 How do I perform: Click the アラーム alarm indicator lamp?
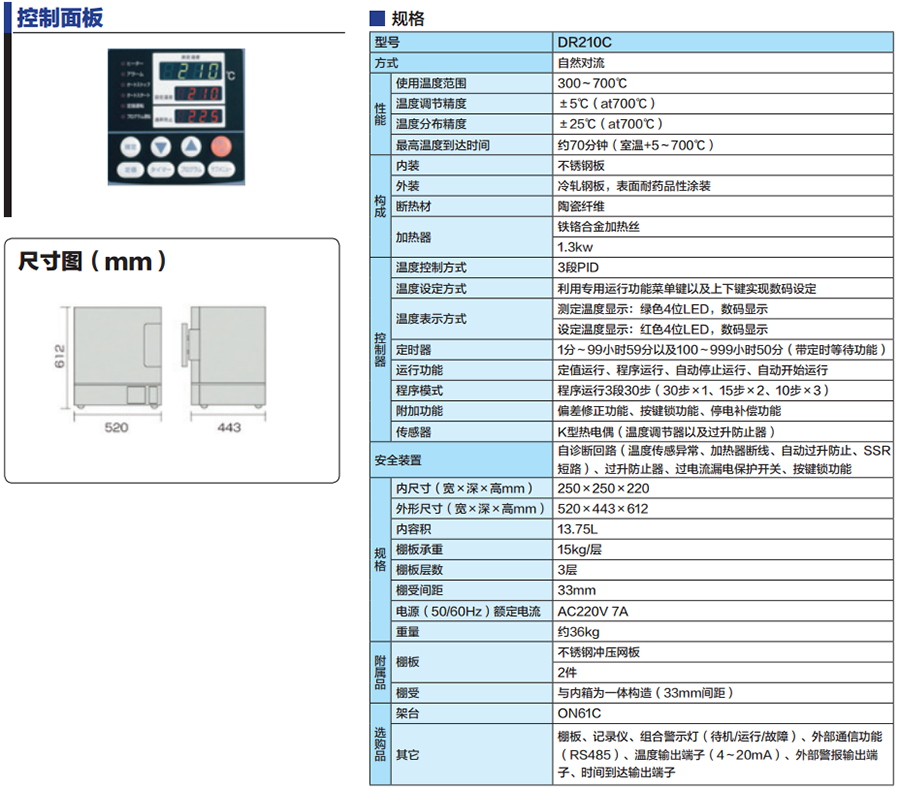[121, 75]
